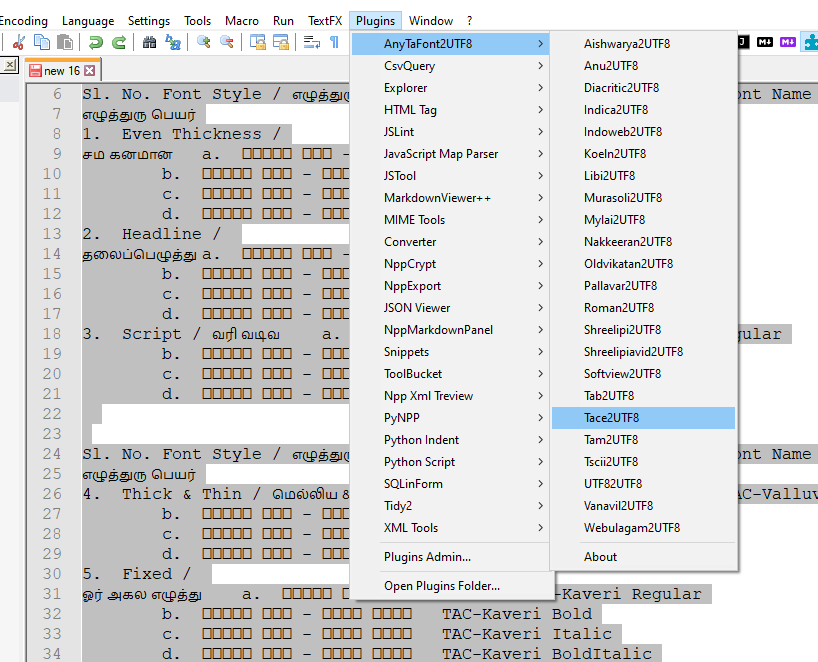Click the Copy icon in toolbar
818x662 pixels.
(x=42, y=42)
